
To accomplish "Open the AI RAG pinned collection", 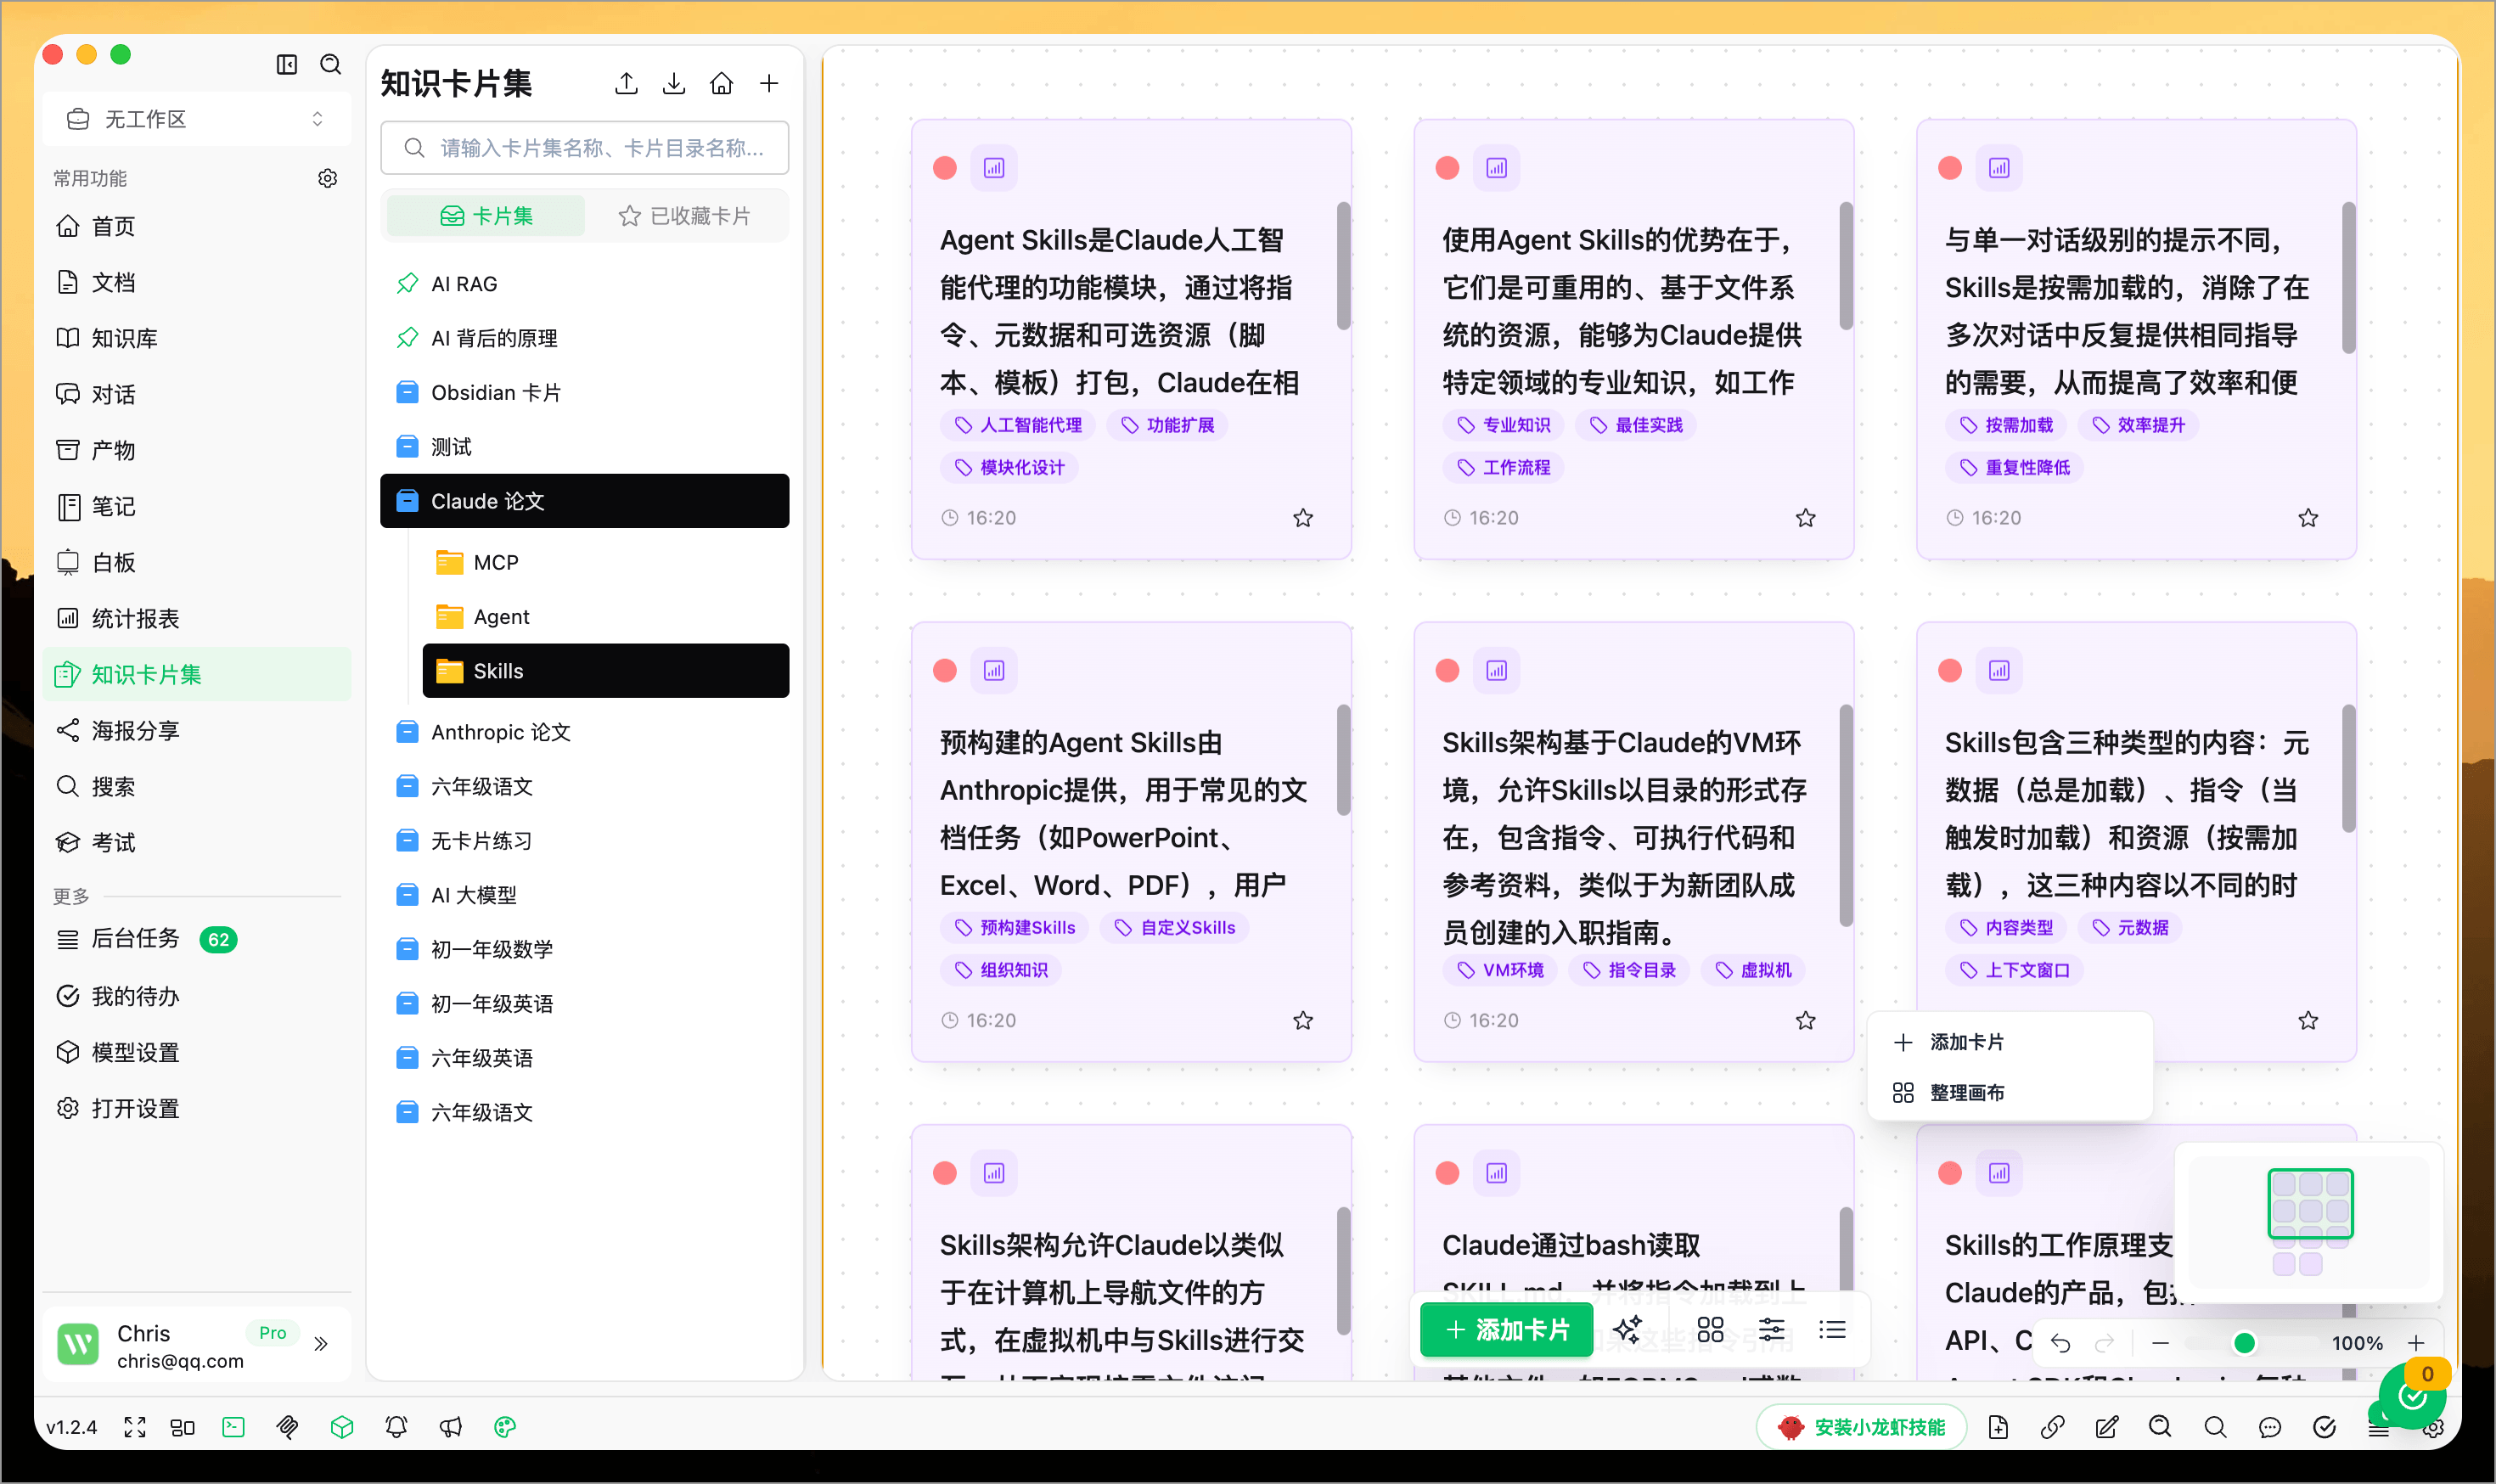I will pyautogui.click(x=585, y=284).
